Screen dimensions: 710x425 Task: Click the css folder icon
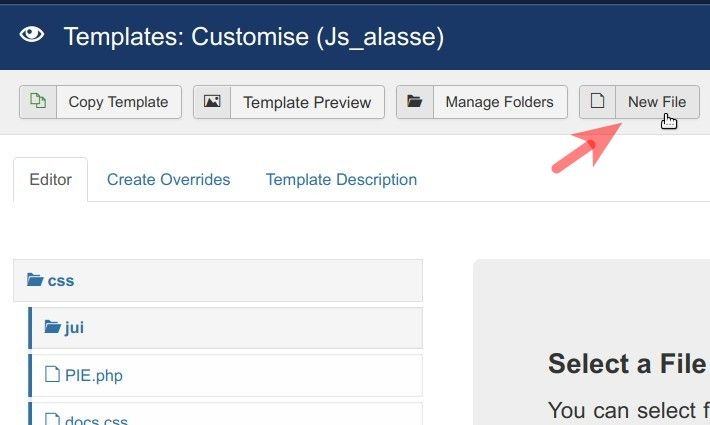(35, 281)
